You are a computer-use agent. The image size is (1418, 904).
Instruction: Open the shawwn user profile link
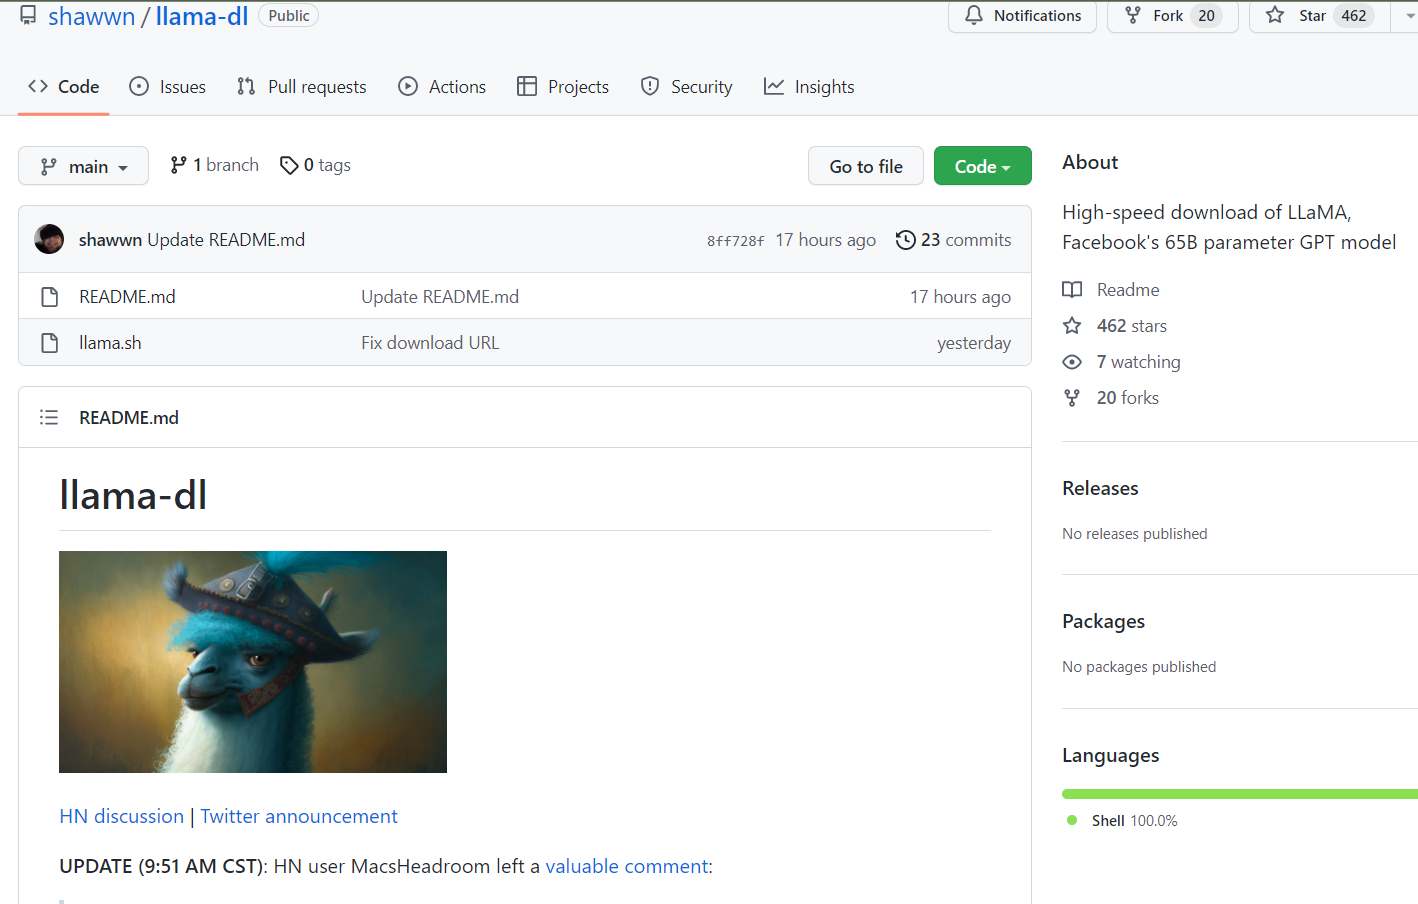click(x=91, y=16)
